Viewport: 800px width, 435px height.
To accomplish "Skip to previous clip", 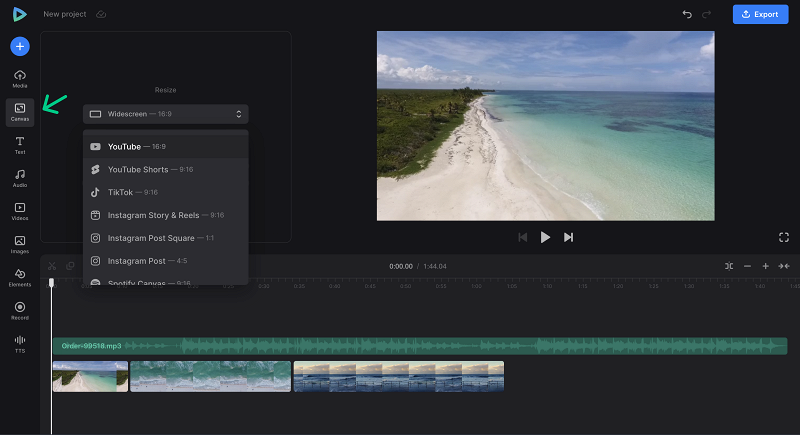I will click(522, 237).
